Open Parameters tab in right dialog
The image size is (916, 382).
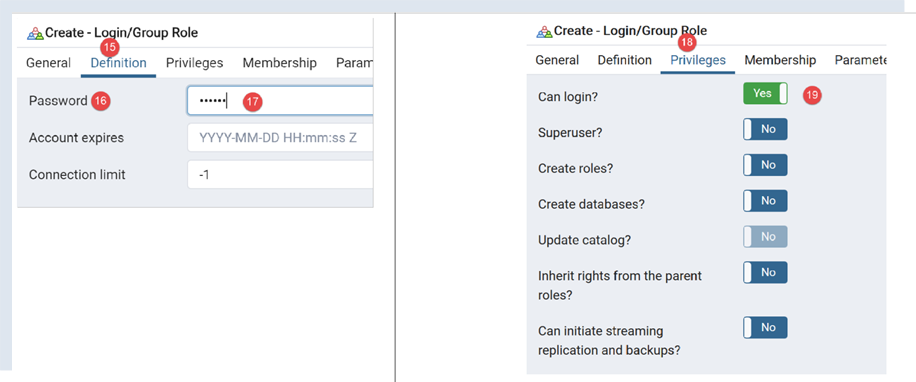(x=861, y=60)
